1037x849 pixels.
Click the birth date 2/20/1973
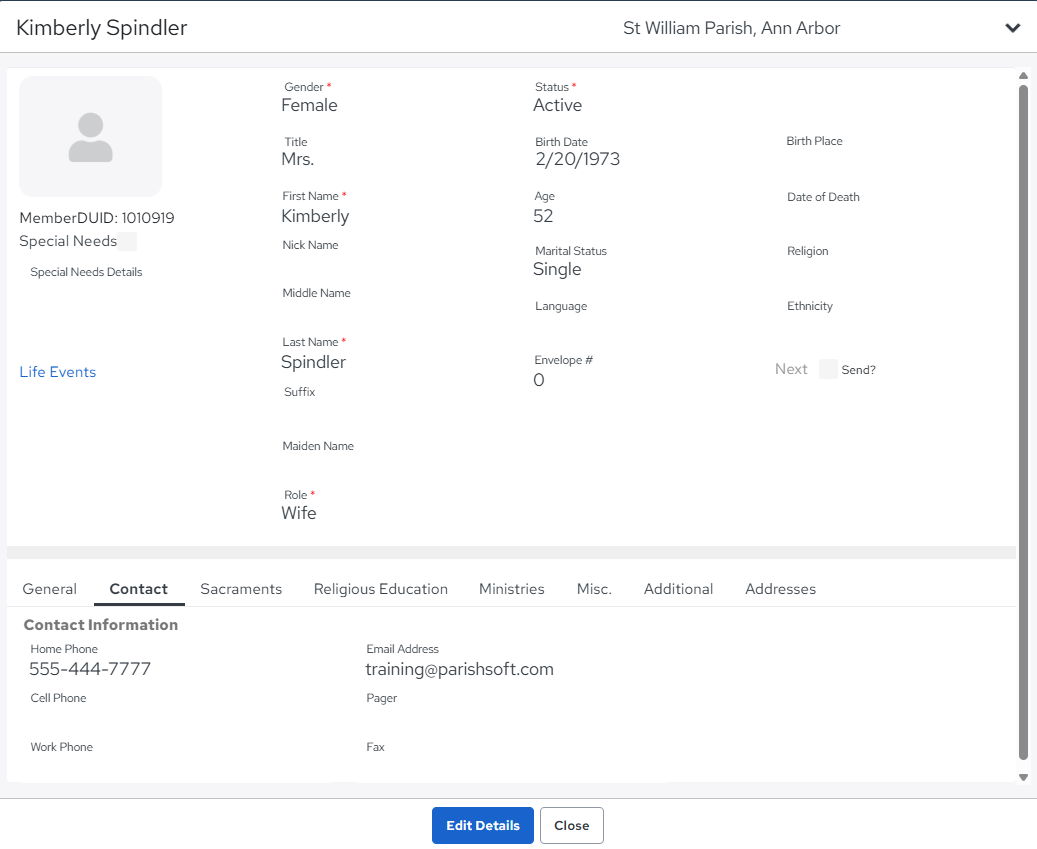(x=577, y=159)
